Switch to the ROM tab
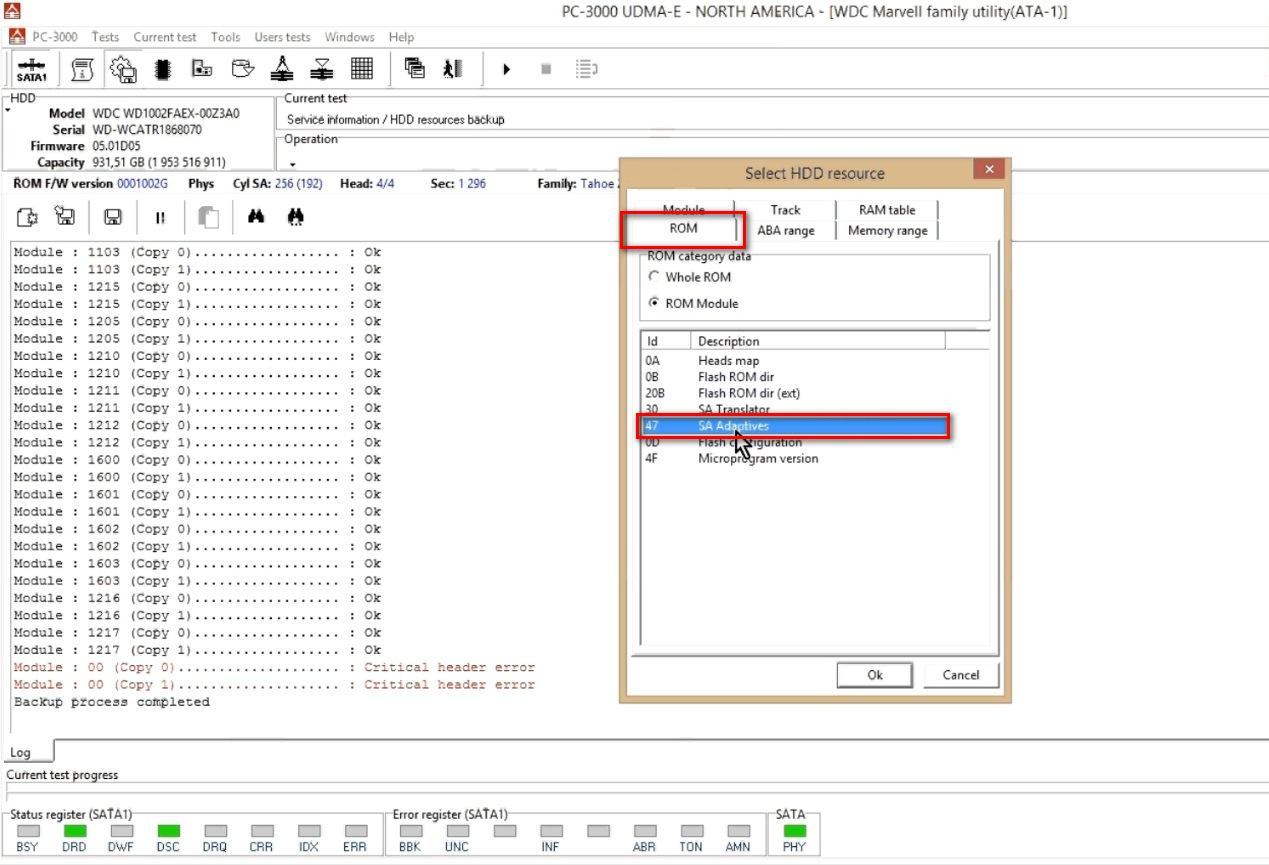Screen dimensions: 1269x865 click(684, 229)
